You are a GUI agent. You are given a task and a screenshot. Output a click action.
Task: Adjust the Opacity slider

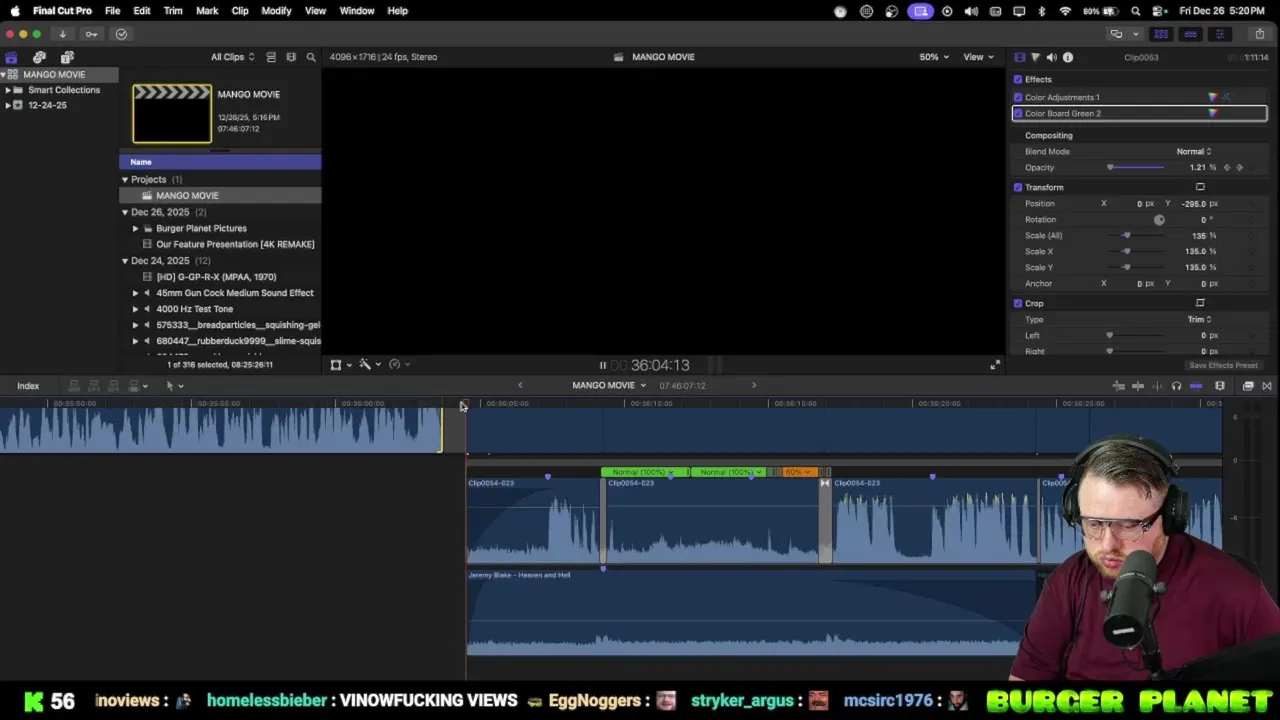(1136, 167)
